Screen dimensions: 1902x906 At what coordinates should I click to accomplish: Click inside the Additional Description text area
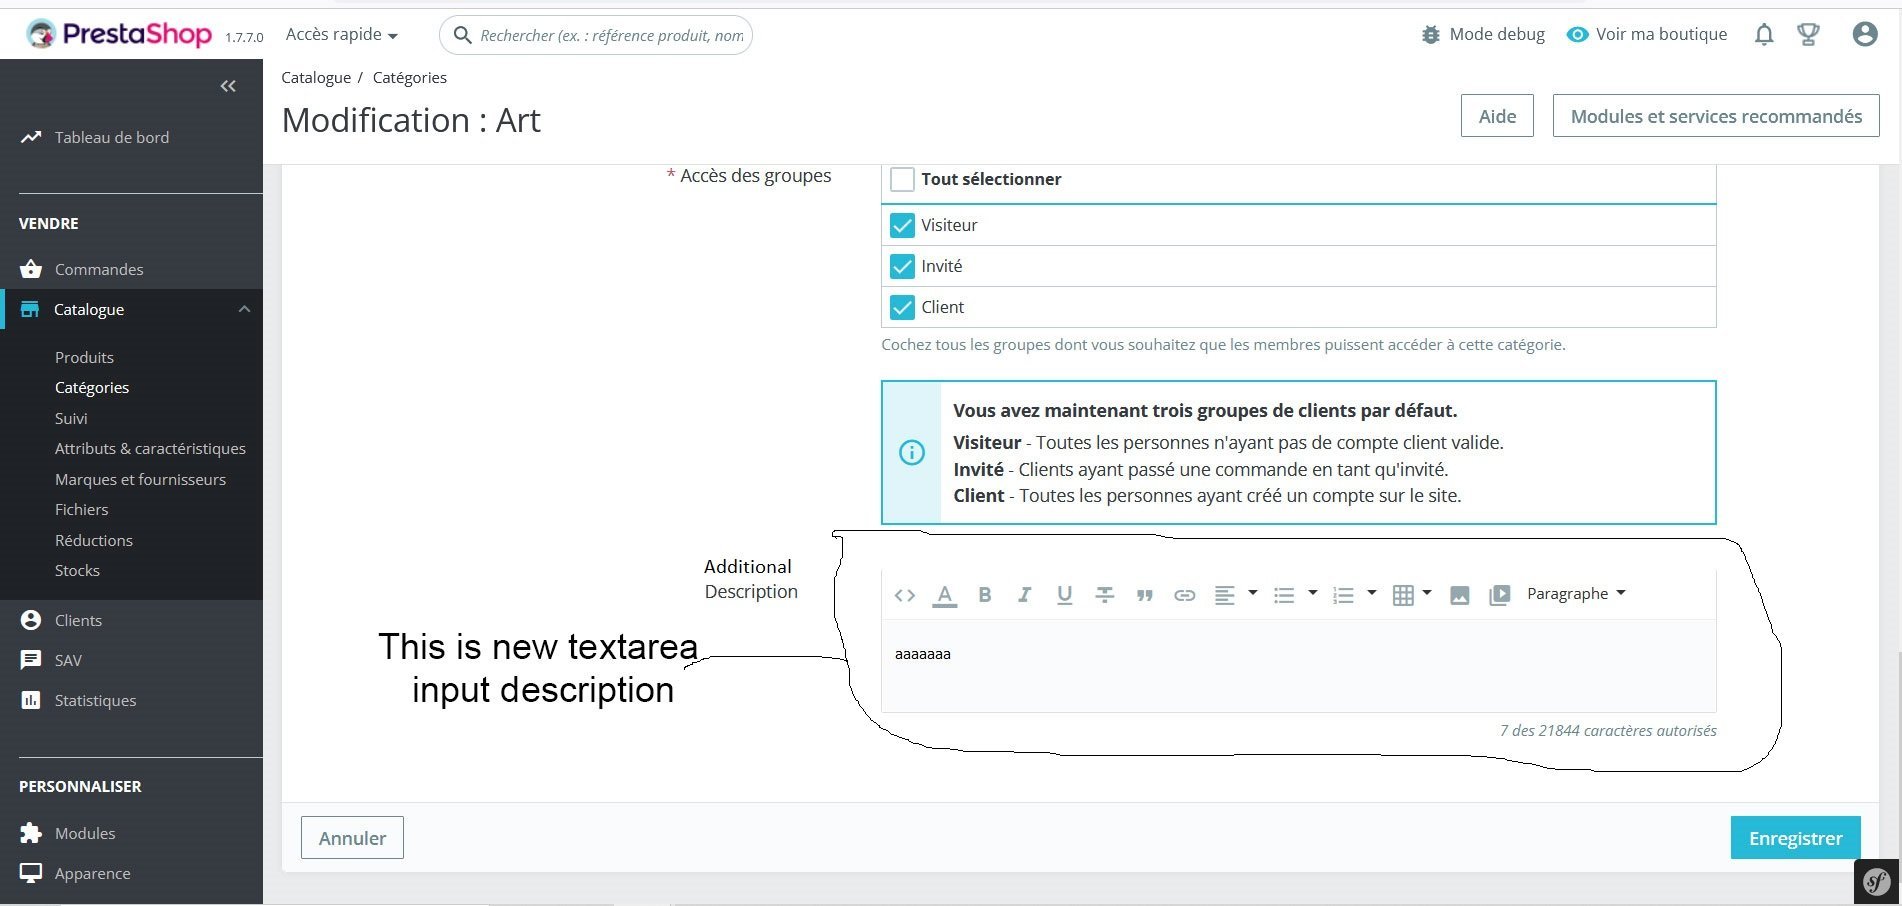(x=1298, y=665)
